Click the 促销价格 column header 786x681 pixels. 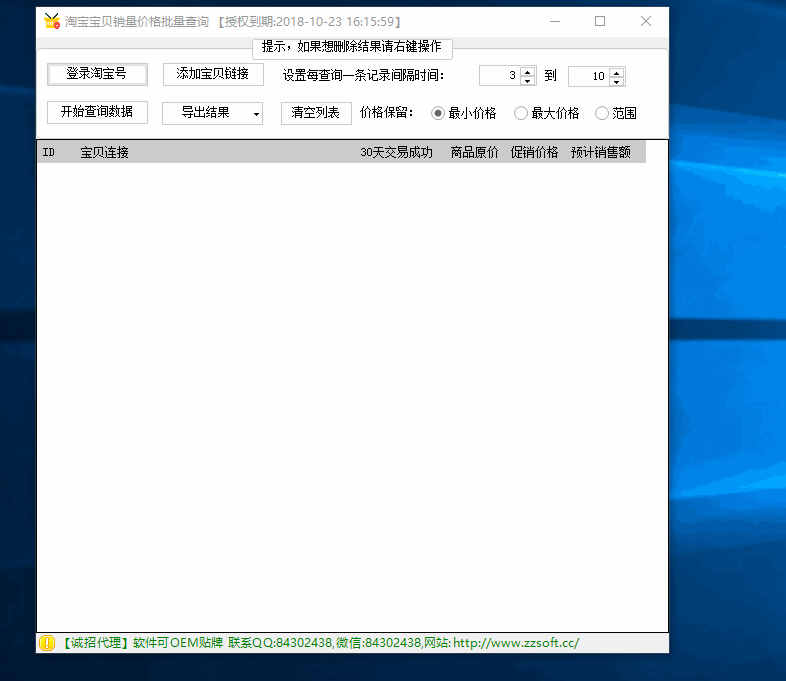534,152
